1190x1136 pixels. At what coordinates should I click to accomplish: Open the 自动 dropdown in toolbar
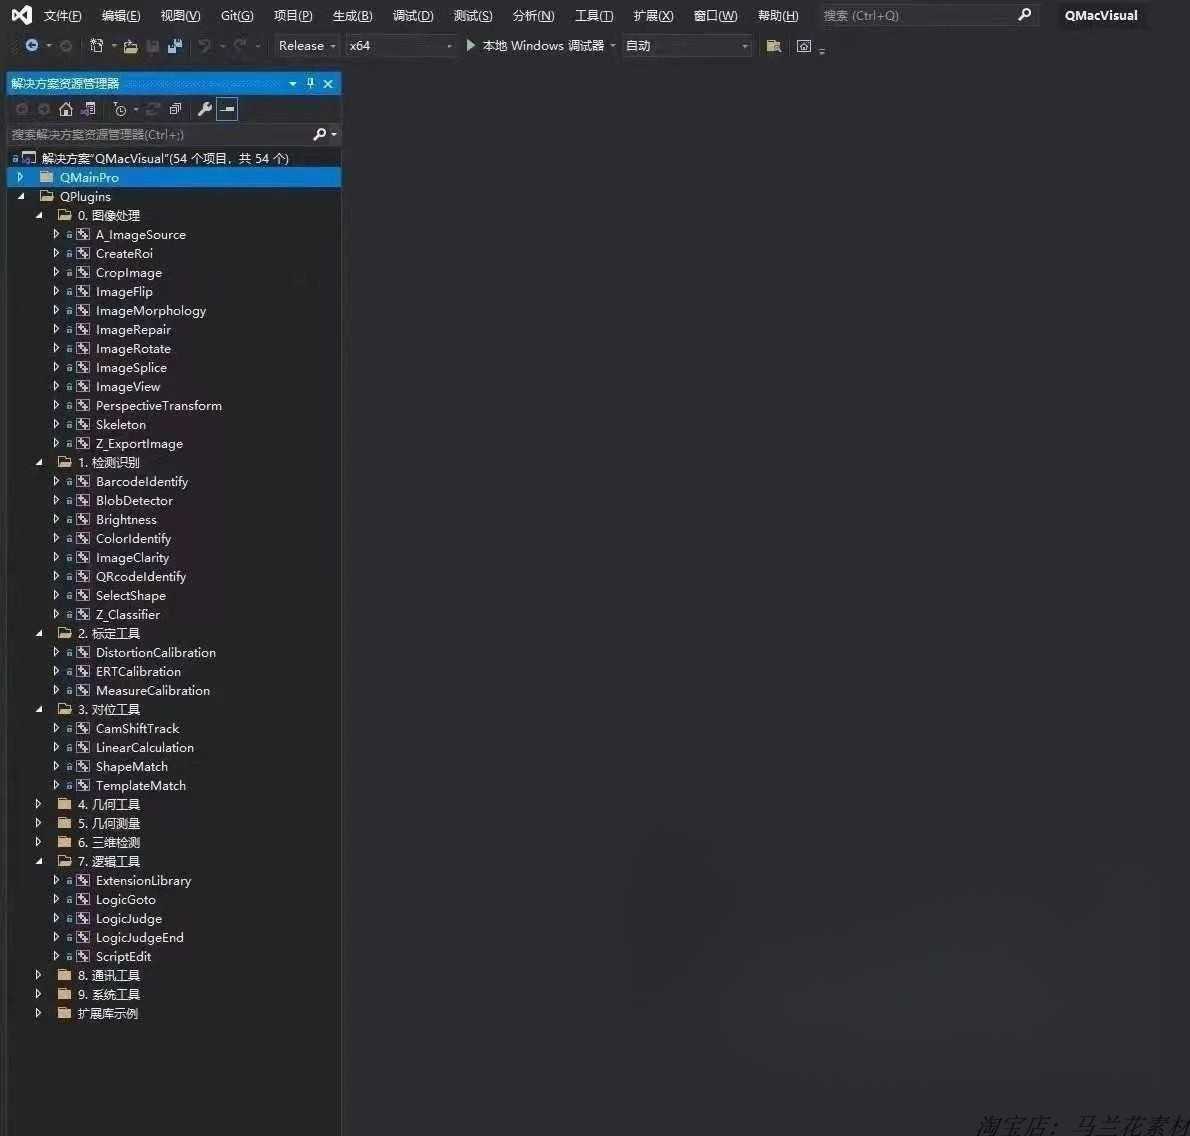tap(686, 46)
